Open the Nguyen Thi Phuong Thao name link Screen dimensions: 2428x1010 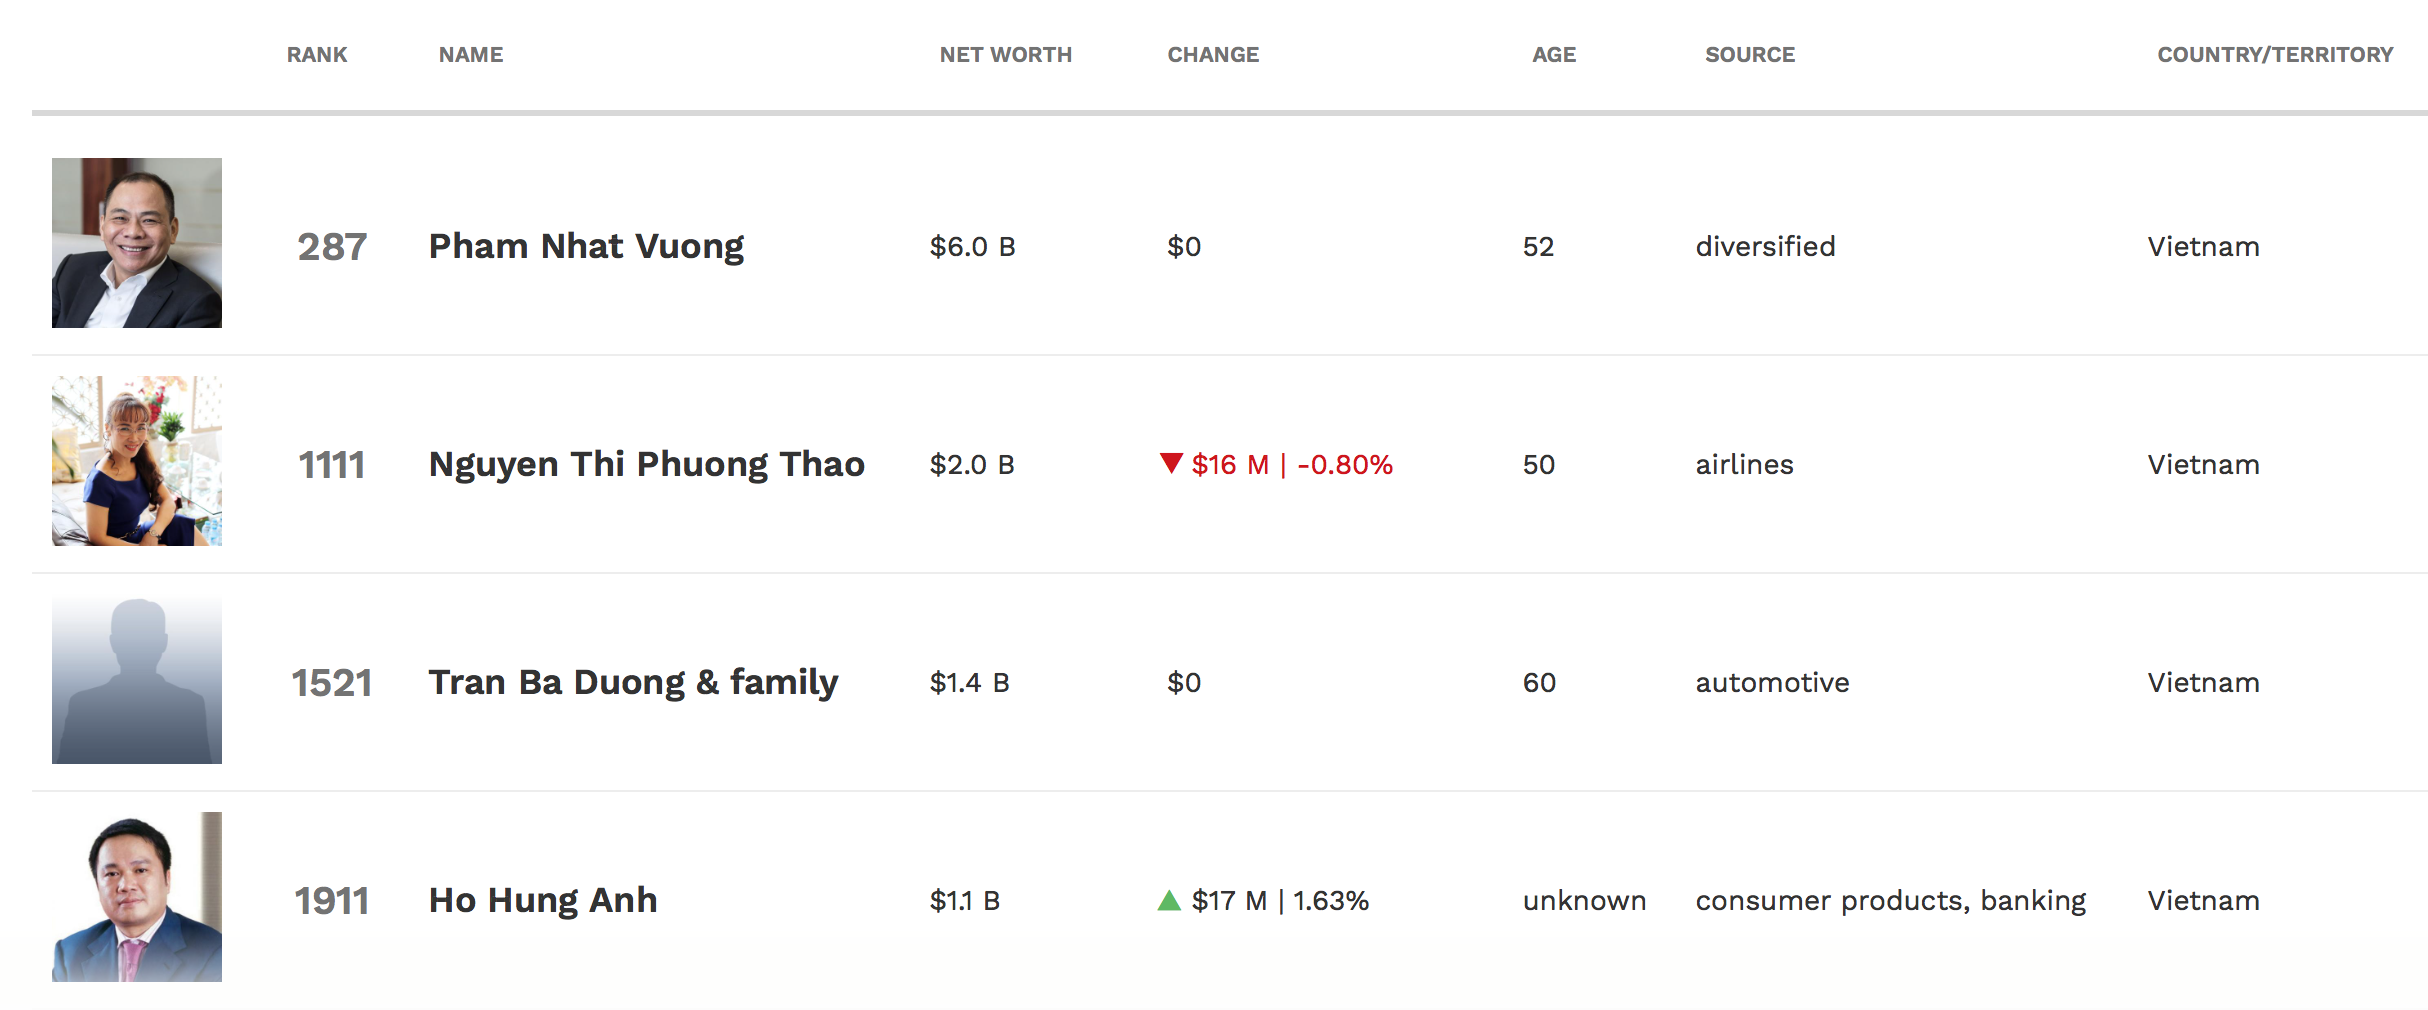pos(647,465)
